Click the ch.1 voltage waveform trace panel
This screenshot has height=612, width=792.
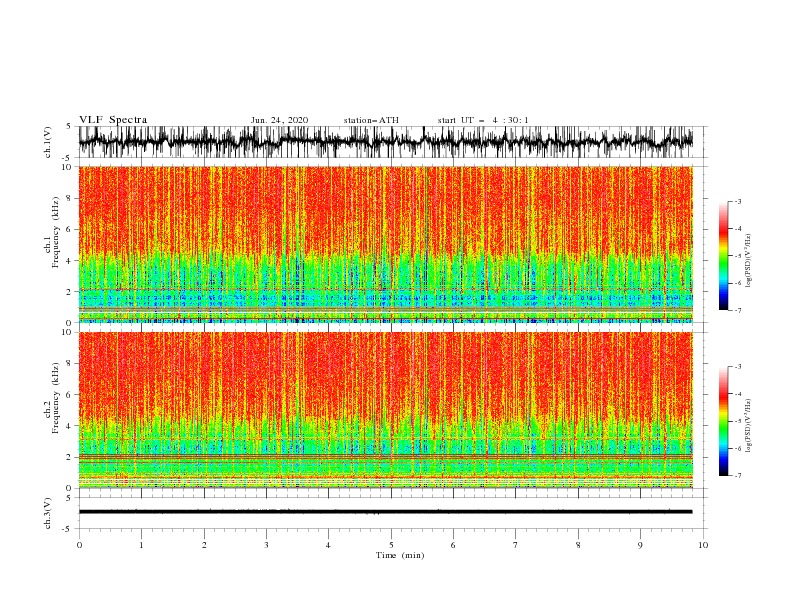pos(386,142)
